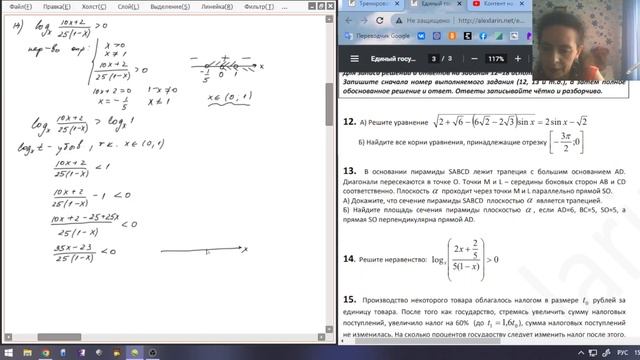Click the horizontal scrollbar thumb of the canvas

pyautogui.click(x=59, y=337)
